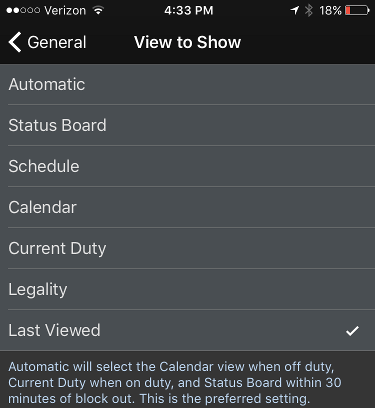375x408 pixels.
Task: Choose Status Board as the view
Action: (x=187, y=125)
